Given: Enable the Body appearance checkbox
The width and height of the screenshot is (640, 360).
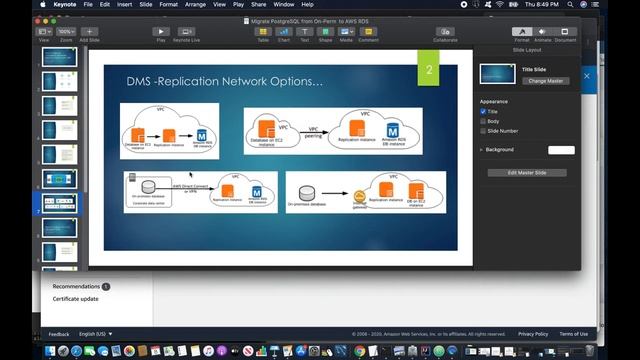Looking at the screenshot, I should click(483, 121).
